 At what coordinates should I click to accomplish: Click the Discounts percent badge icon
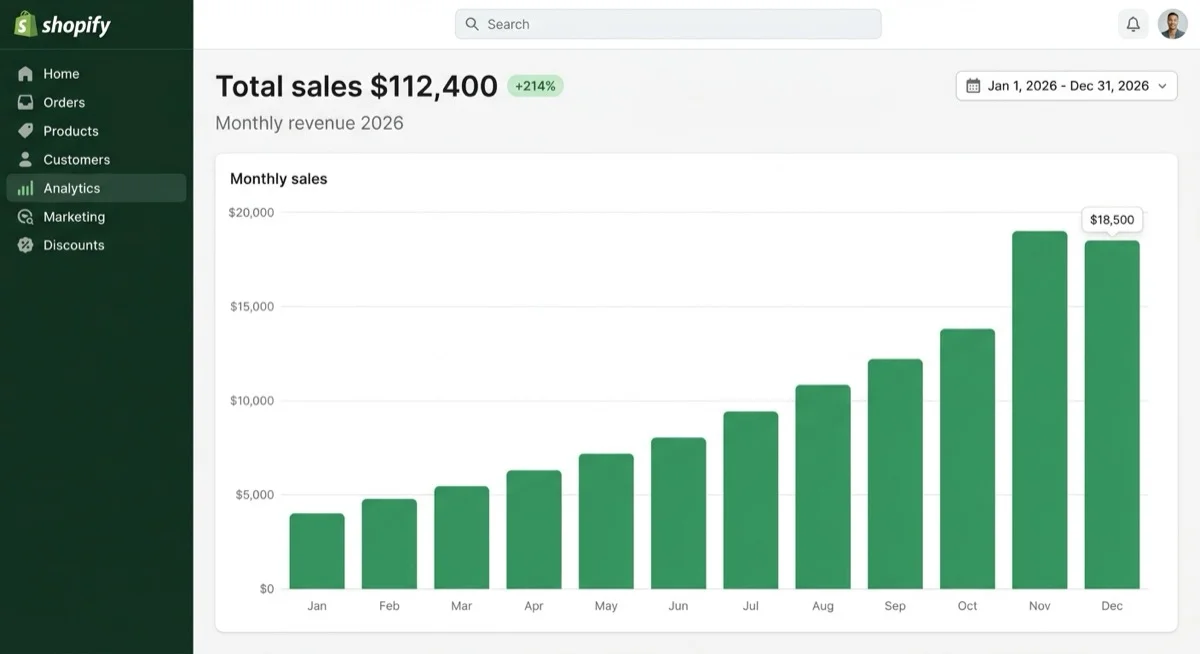[26, 245]
